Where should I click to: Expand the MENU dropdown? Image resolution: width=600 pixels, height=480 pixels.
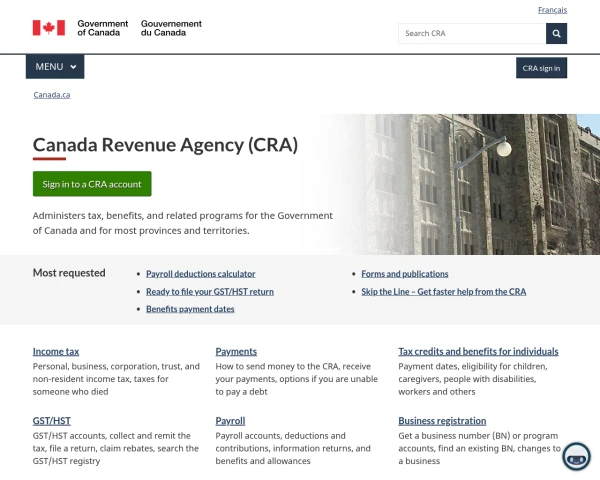click(55, 67)
